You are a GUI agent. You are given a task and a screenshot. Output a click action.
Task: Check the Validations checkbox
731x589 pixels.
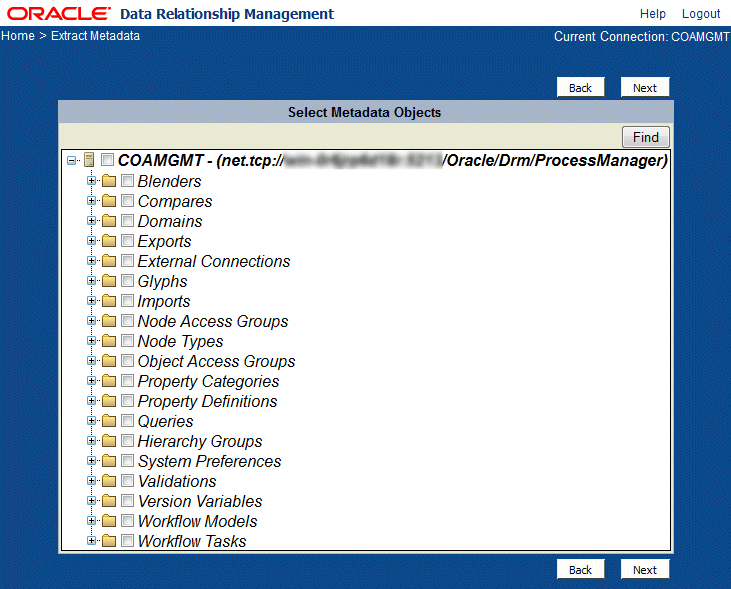(x=127, y=481)
